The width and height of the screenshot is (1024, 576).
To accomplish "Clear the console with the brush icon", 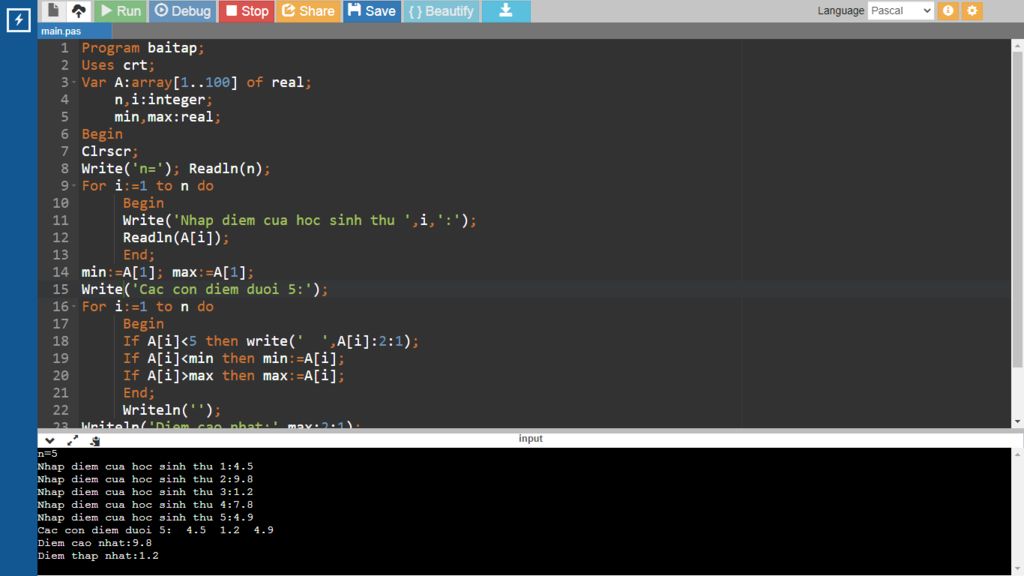I will [95, 441].
